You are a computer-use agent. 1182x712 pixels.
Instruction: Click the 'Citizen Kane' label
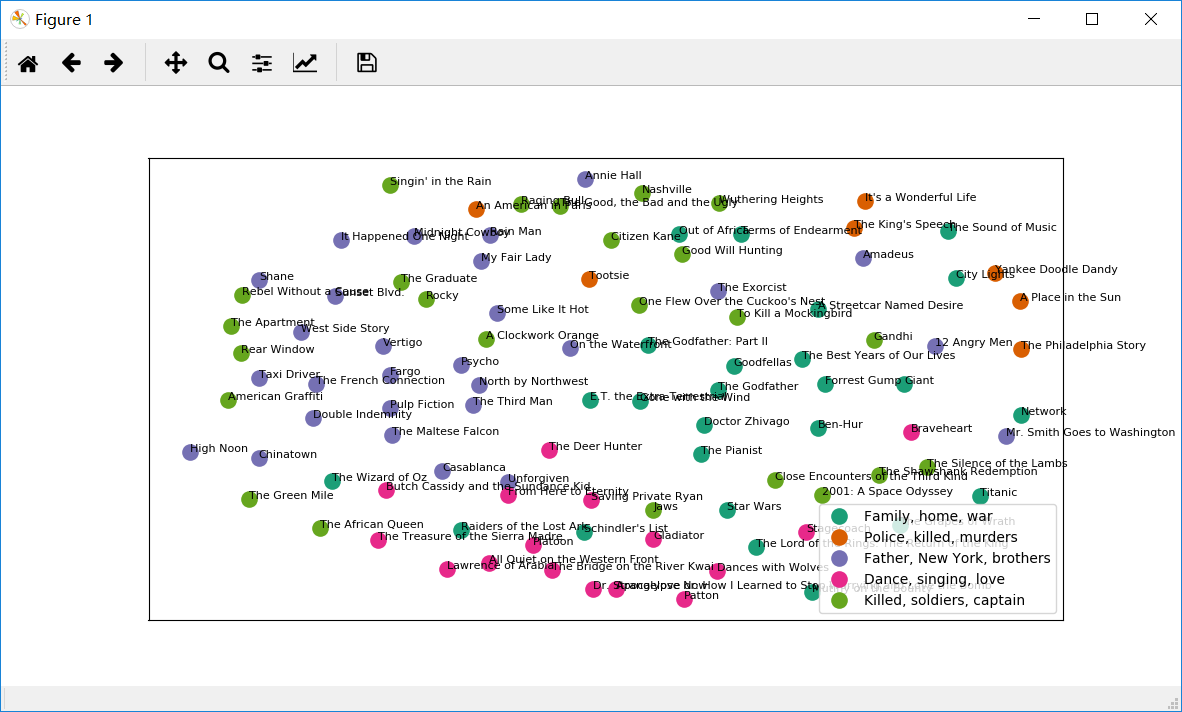click(646, 236)
